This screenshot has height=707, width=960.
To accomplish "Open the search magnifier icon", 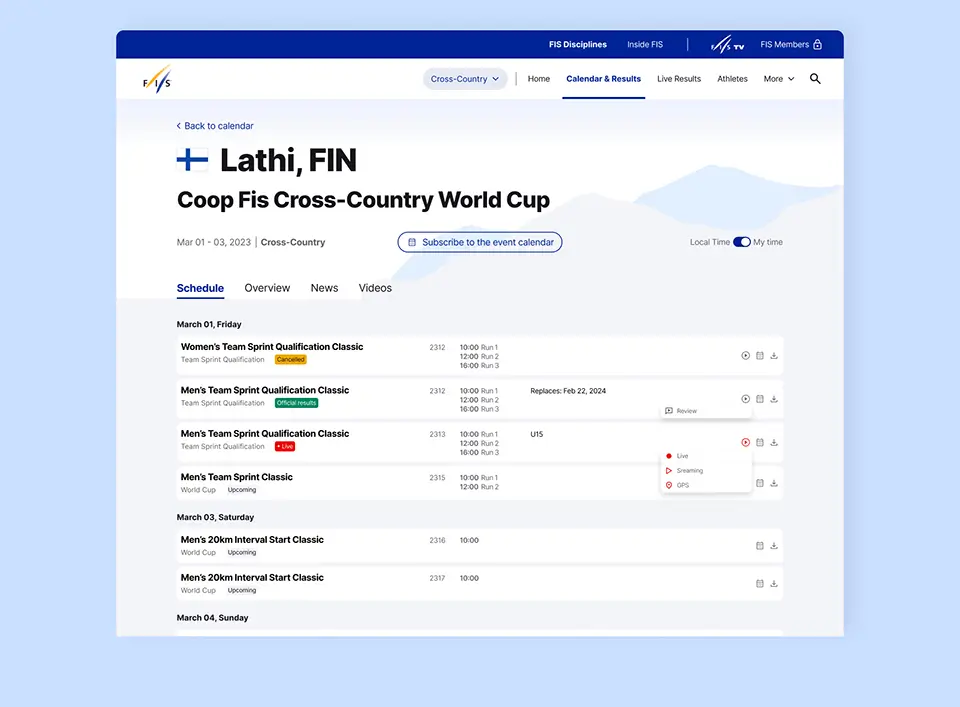I will [x=815, y=78].
